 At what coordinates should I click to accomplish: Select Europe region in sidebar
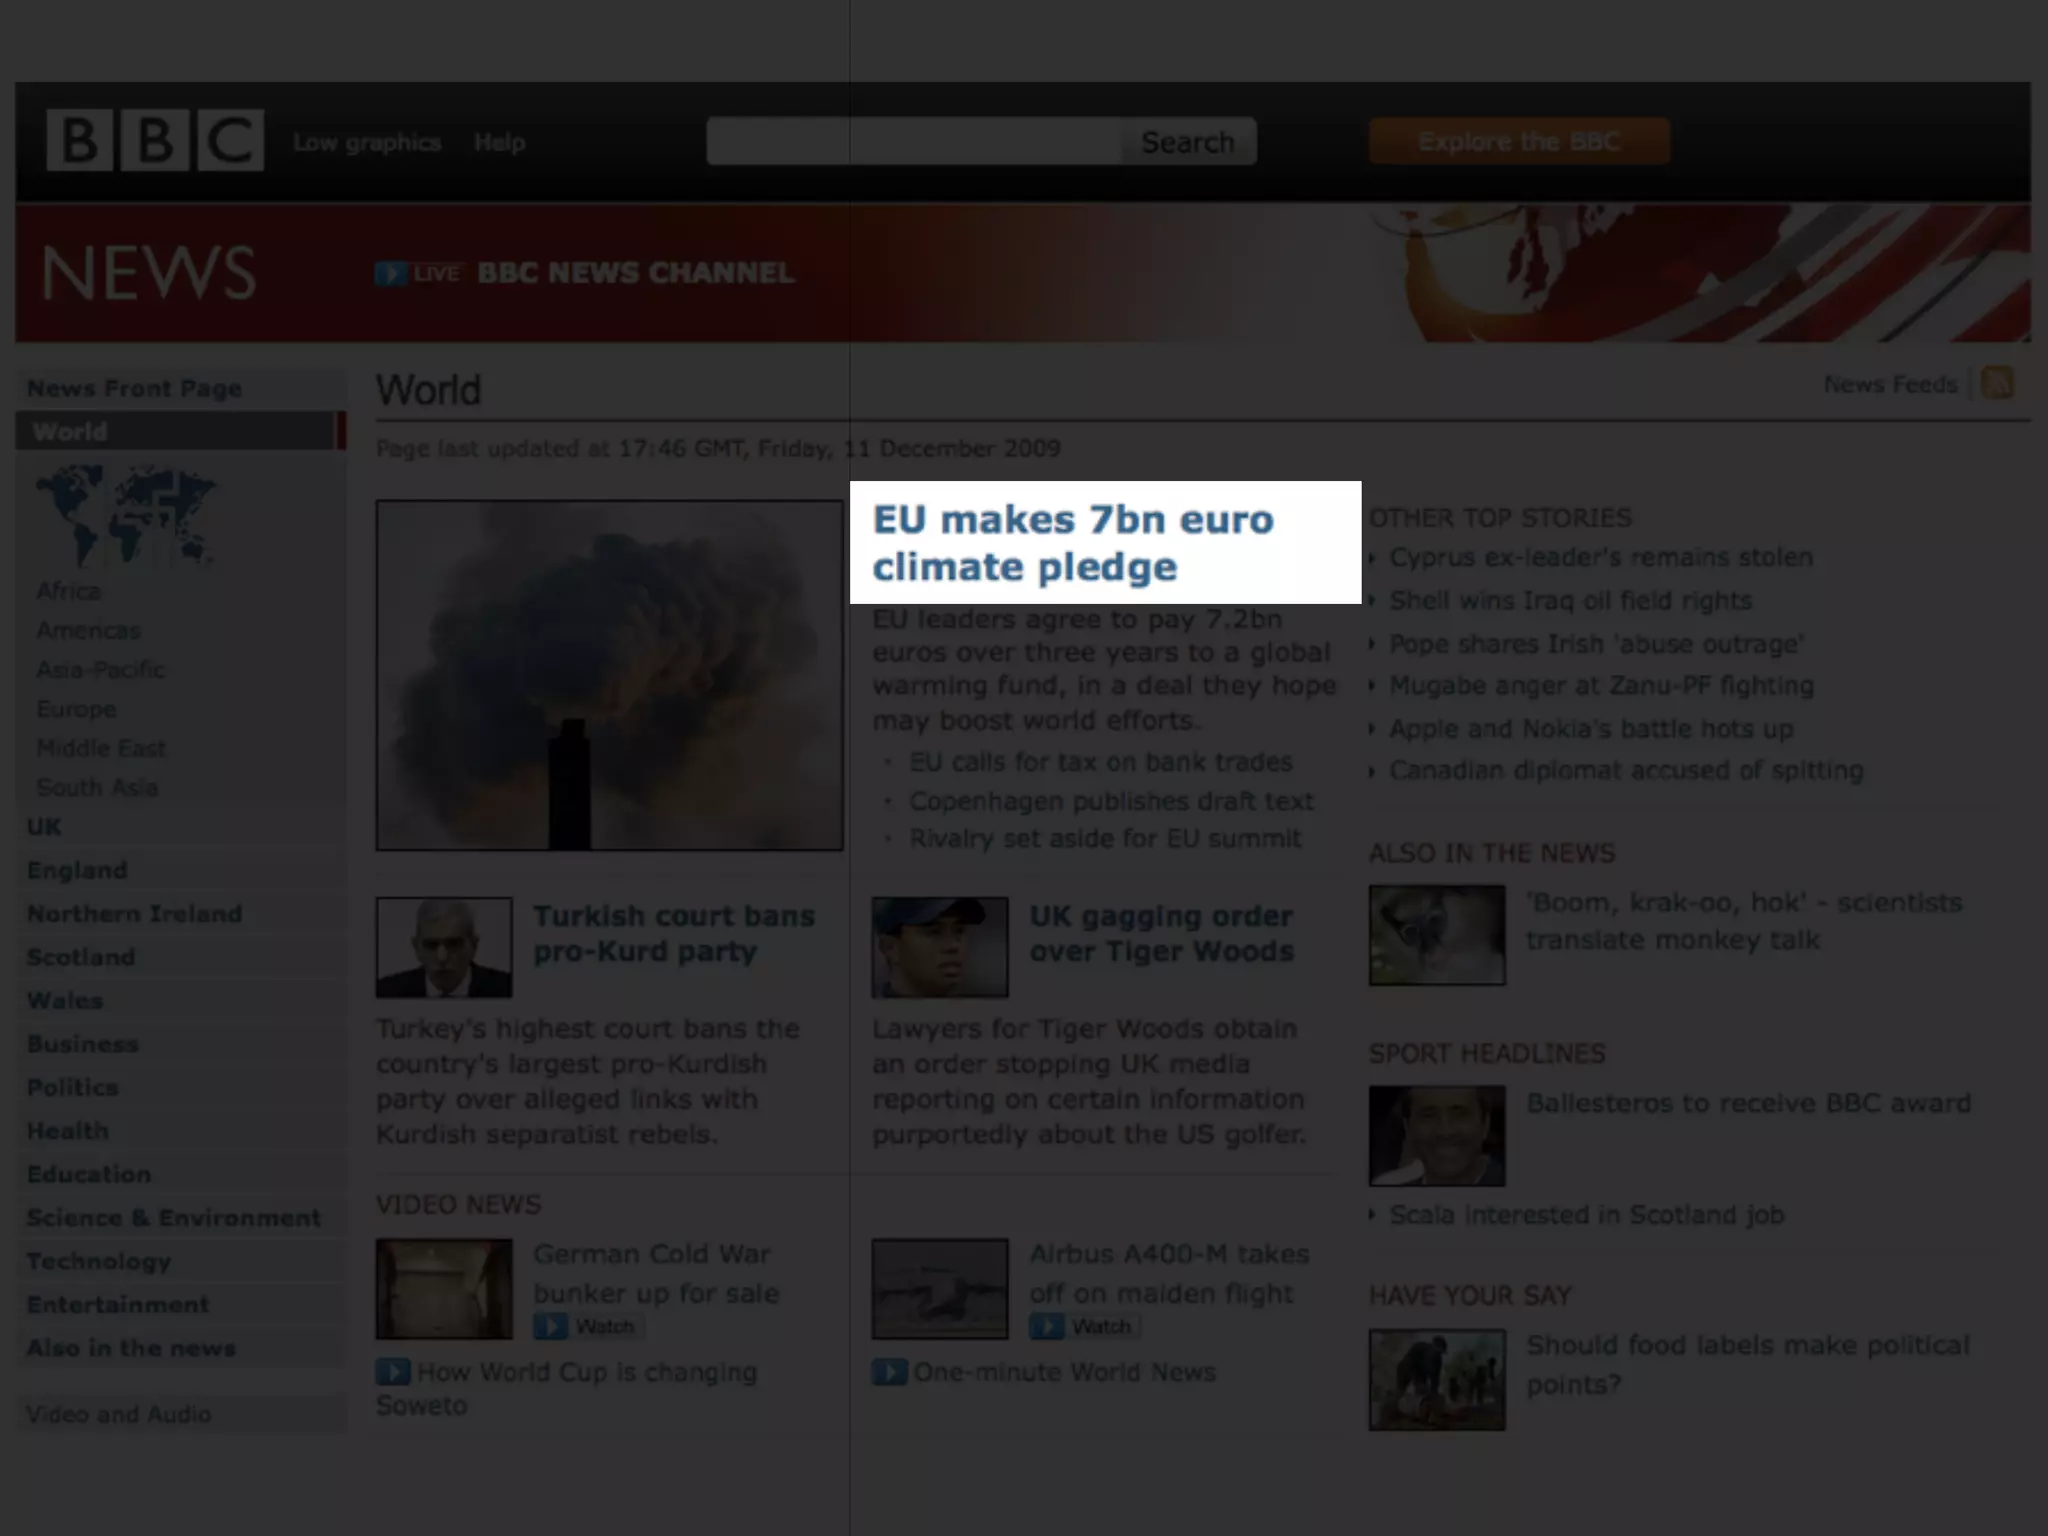(76, 709)
